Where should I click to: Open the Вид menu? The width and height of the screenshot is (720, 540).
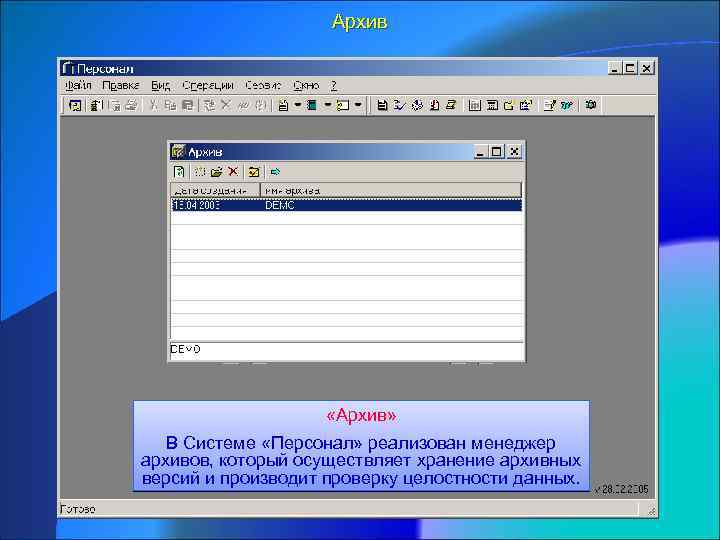coord(161,86)
